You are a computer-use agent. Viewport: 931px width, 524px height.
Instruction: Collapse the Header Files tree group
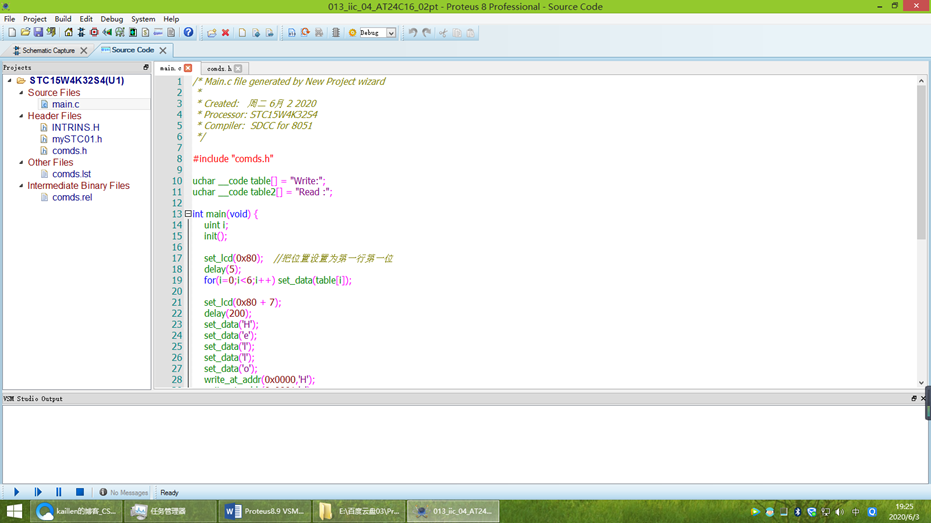click(21, 116)
